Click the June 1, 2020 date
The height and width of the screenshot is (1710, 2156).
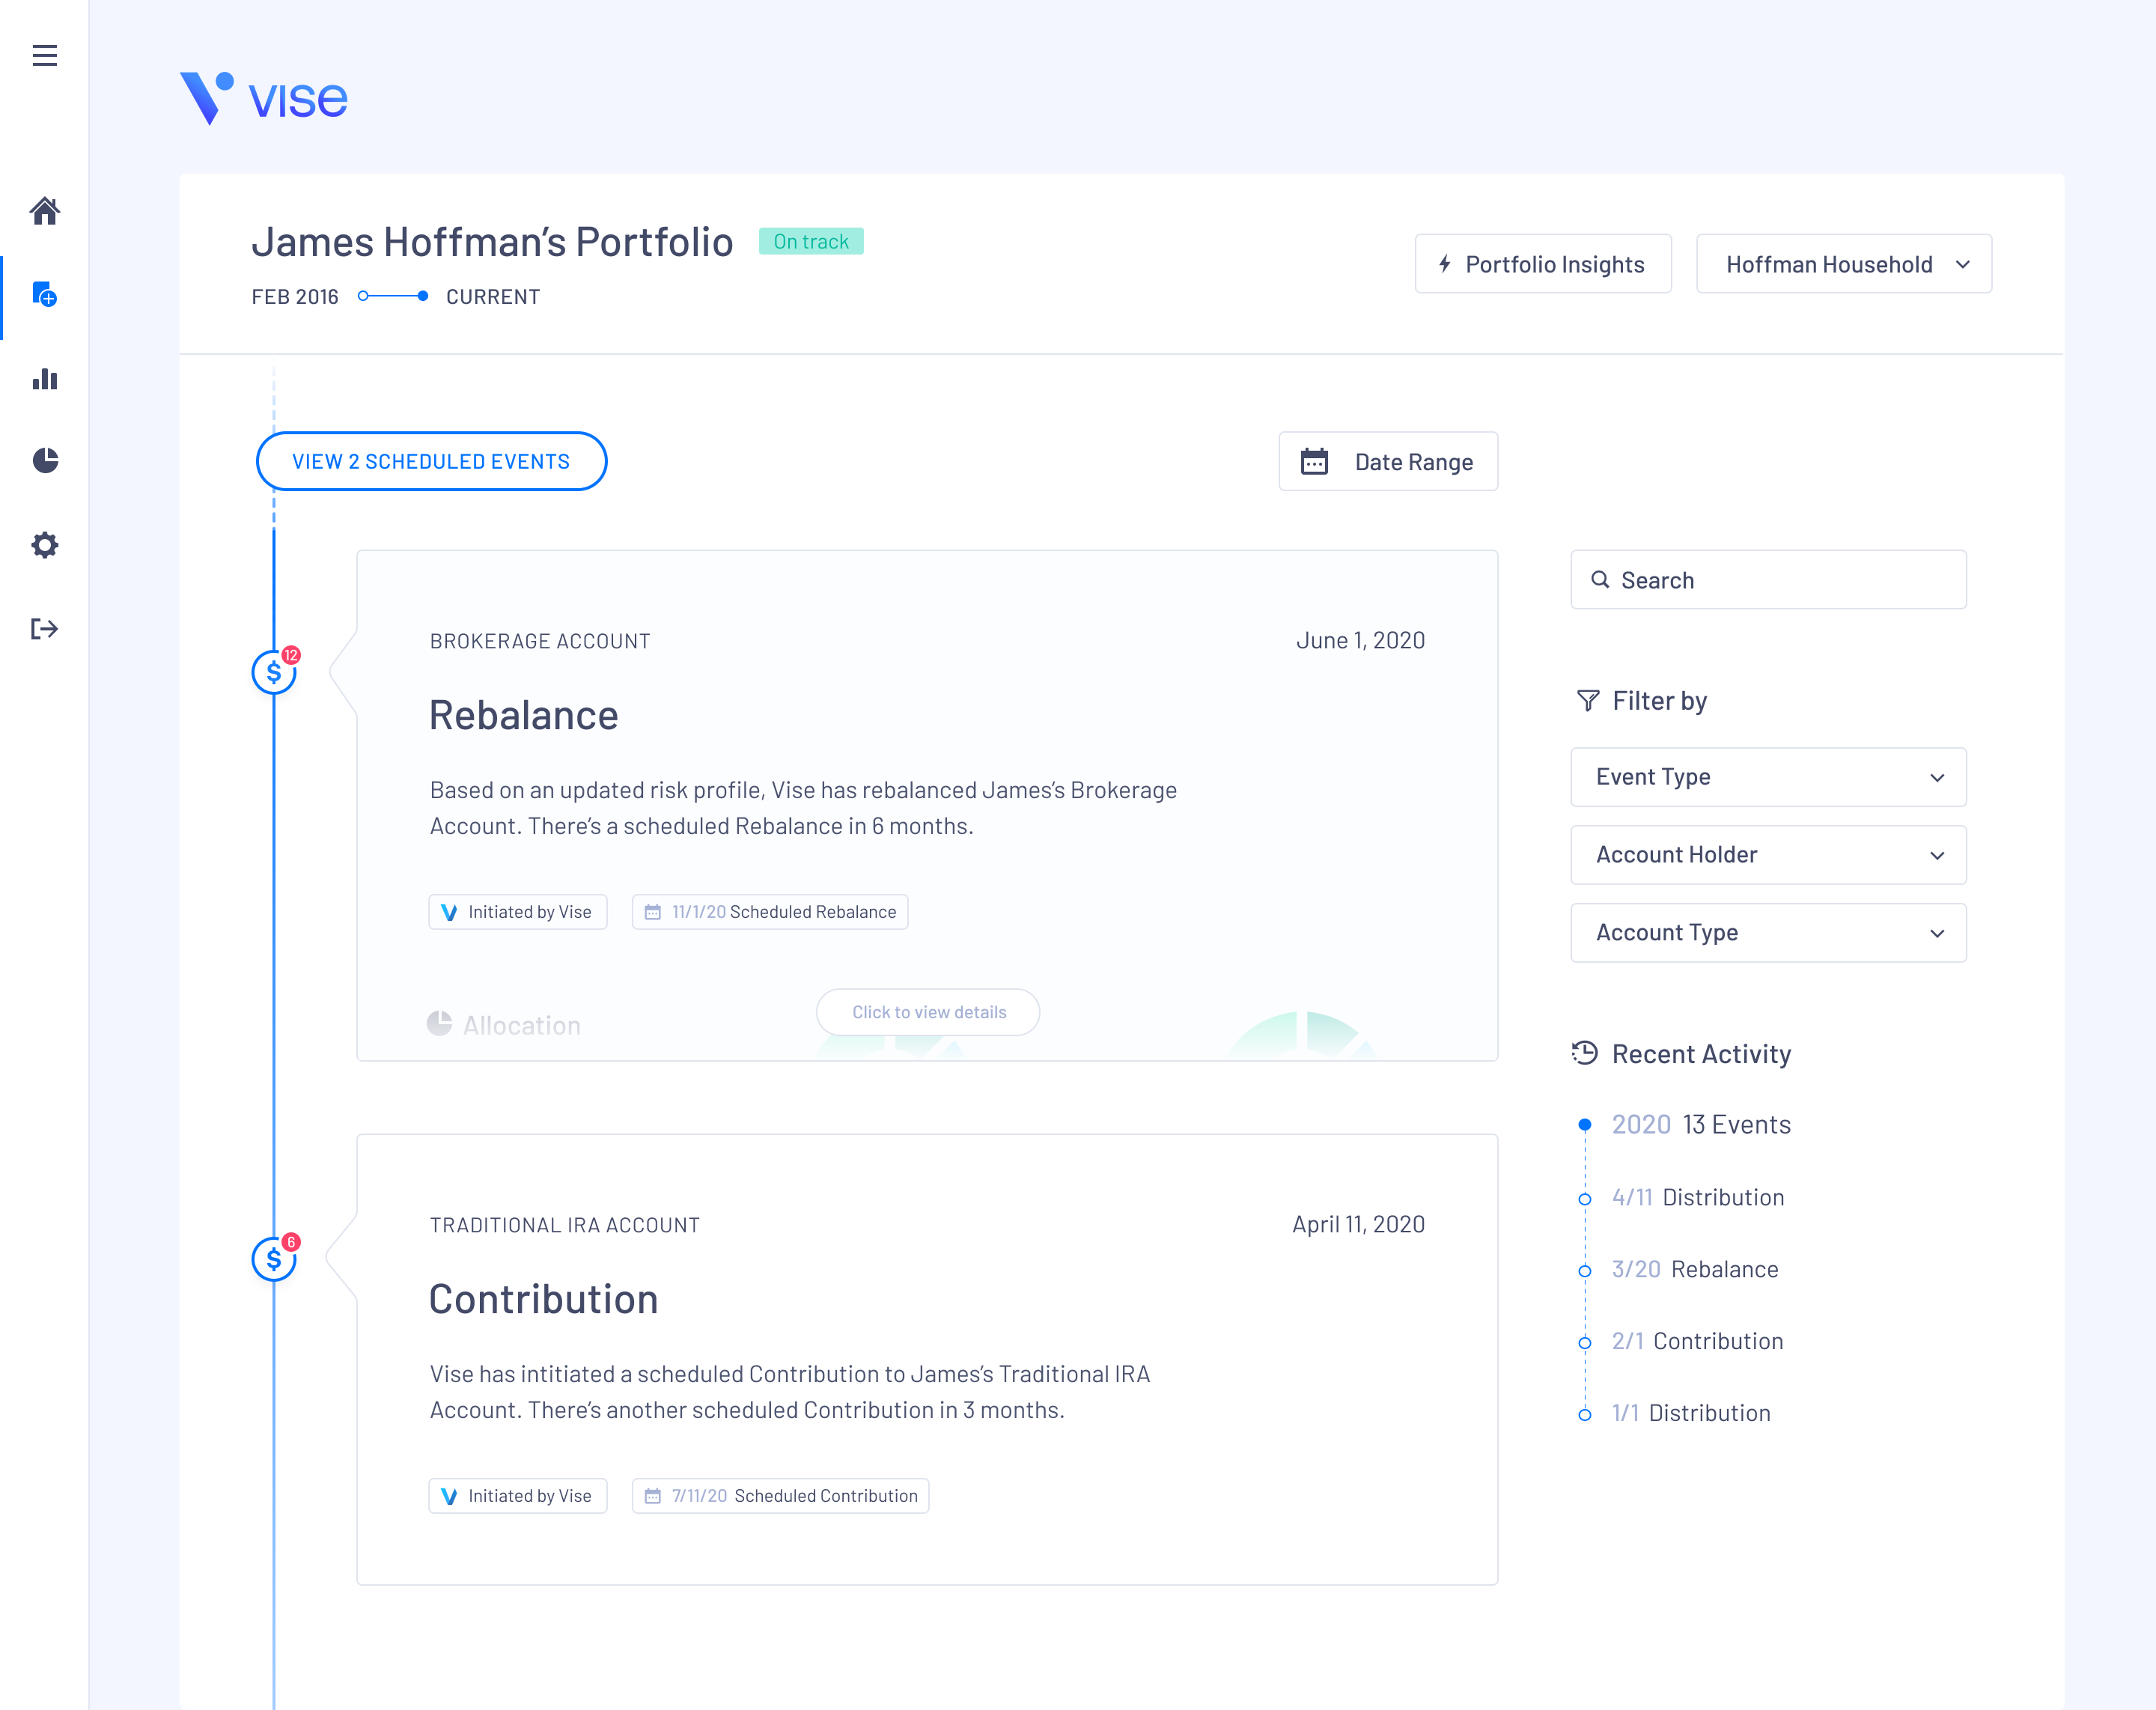tap(1360, 641)
